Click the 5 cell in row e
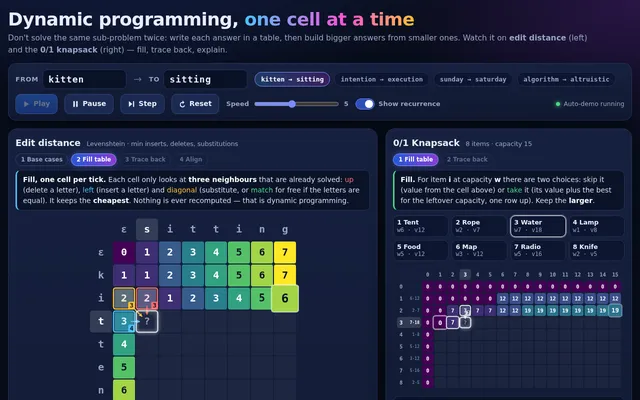 pos(124,367)
